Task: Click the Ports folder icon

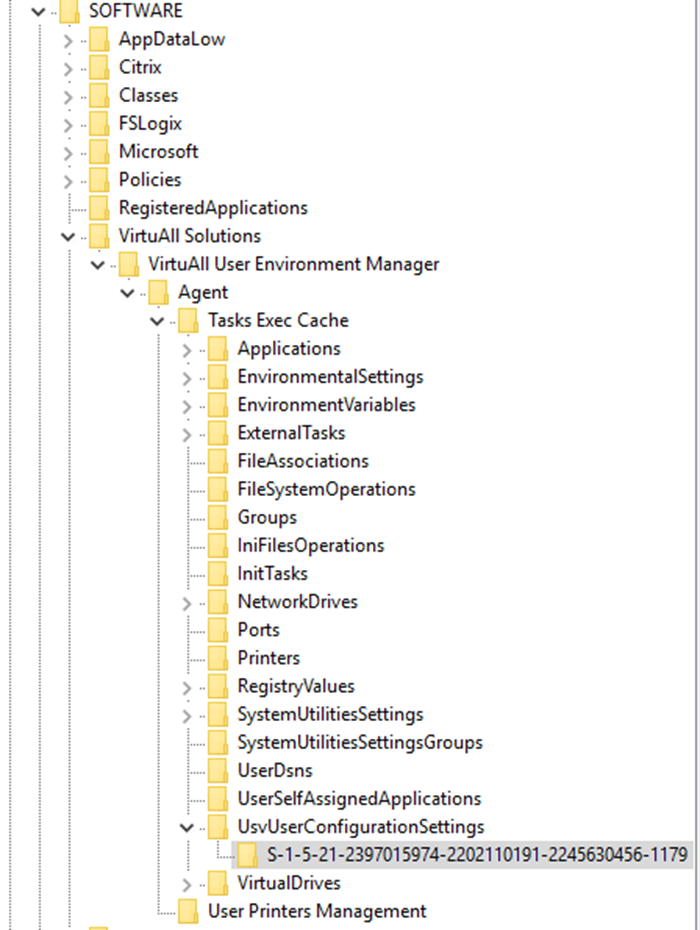Action: click(x=218, y=630)
